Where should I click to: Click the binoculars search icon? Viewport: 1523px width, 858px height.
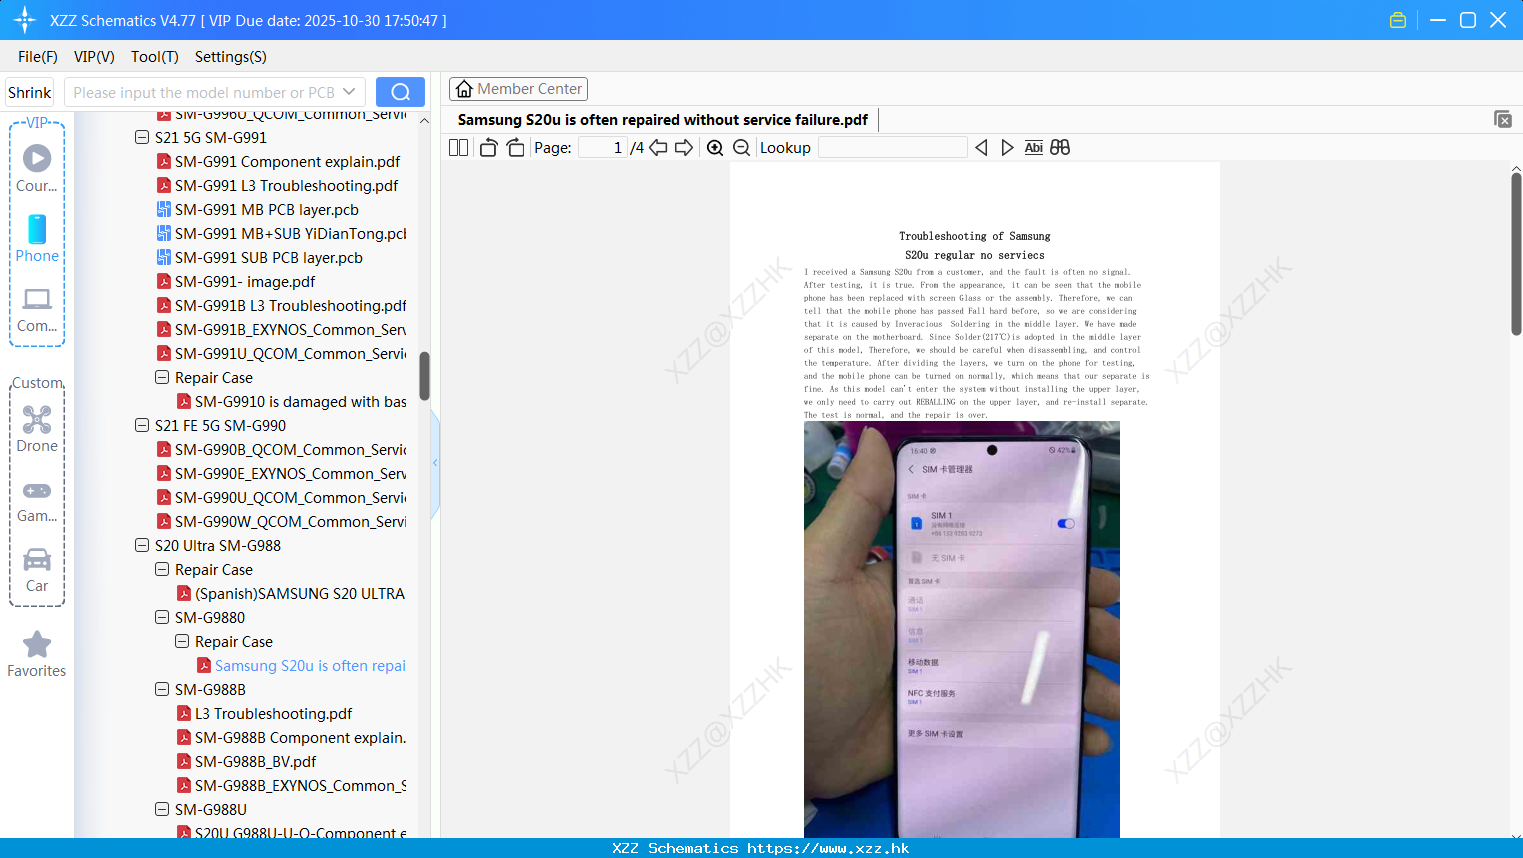(x=1060, y=147)
